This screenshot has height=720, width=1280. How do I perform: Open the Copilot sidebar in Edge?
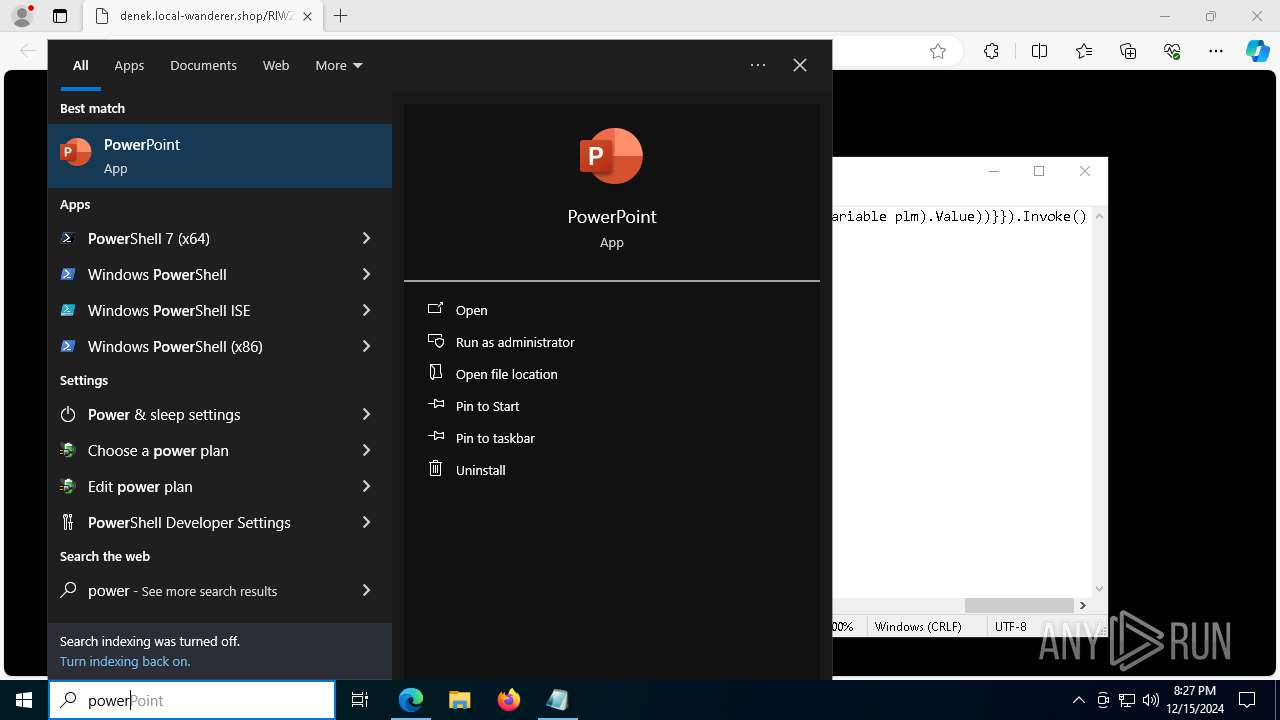tap(1258, 51)
